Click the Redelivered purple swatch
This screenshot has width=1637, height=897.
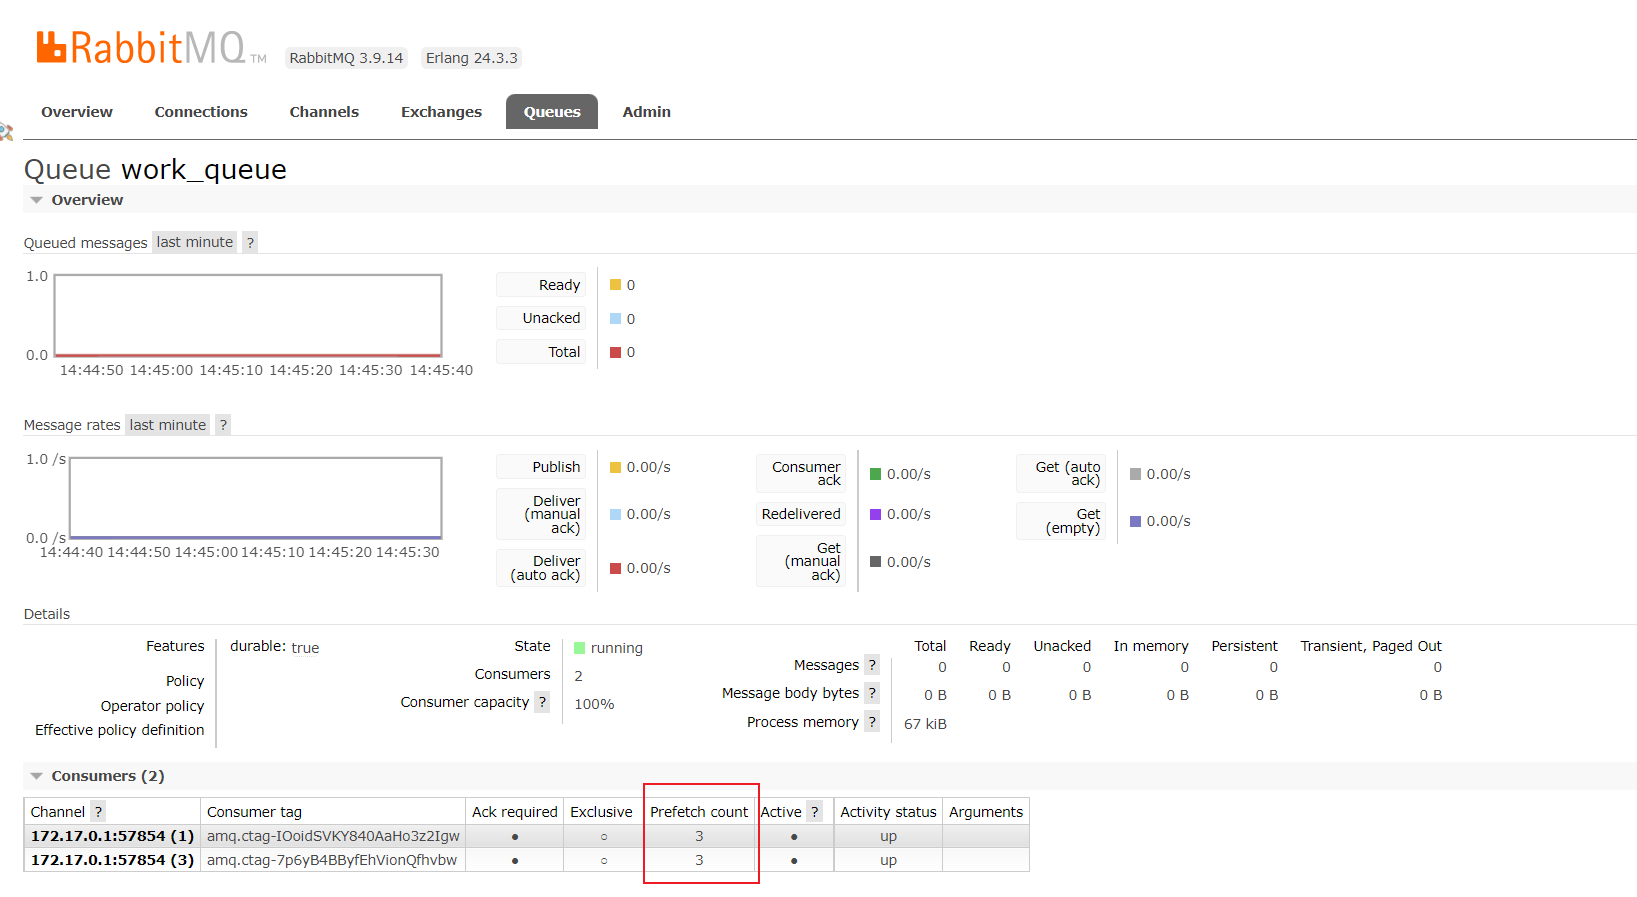tap(876, 514)
